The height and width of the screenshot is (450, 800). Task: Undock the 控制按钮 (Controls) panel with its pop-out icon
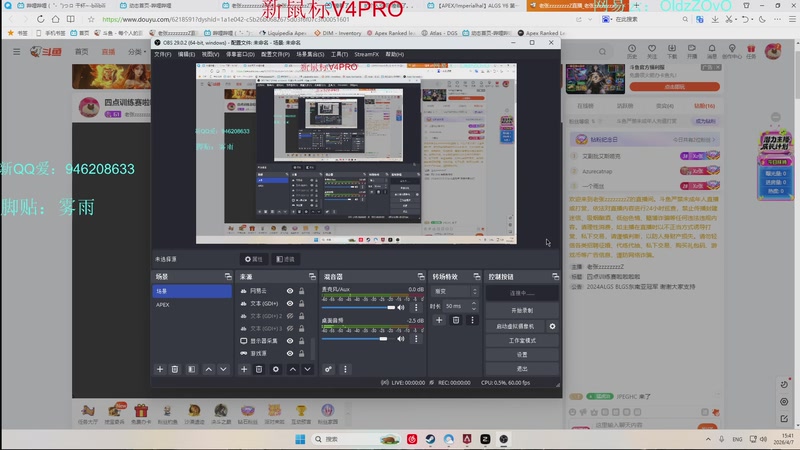pos(555,277)
